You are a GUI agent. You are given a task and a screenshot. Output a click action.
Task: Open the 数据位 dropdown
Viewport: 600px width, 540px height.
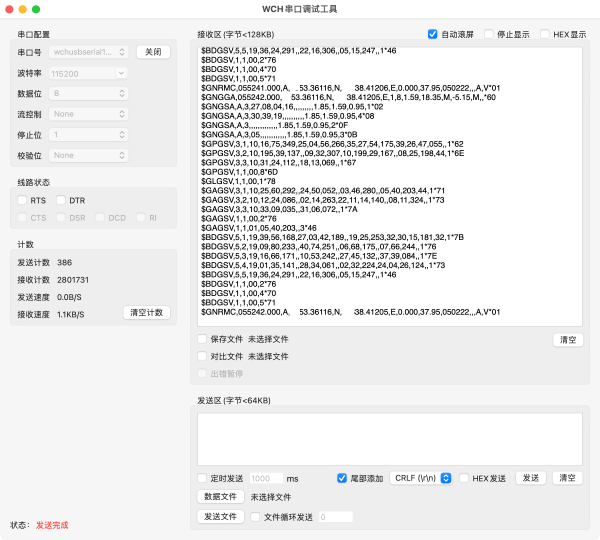coord(88,93)
